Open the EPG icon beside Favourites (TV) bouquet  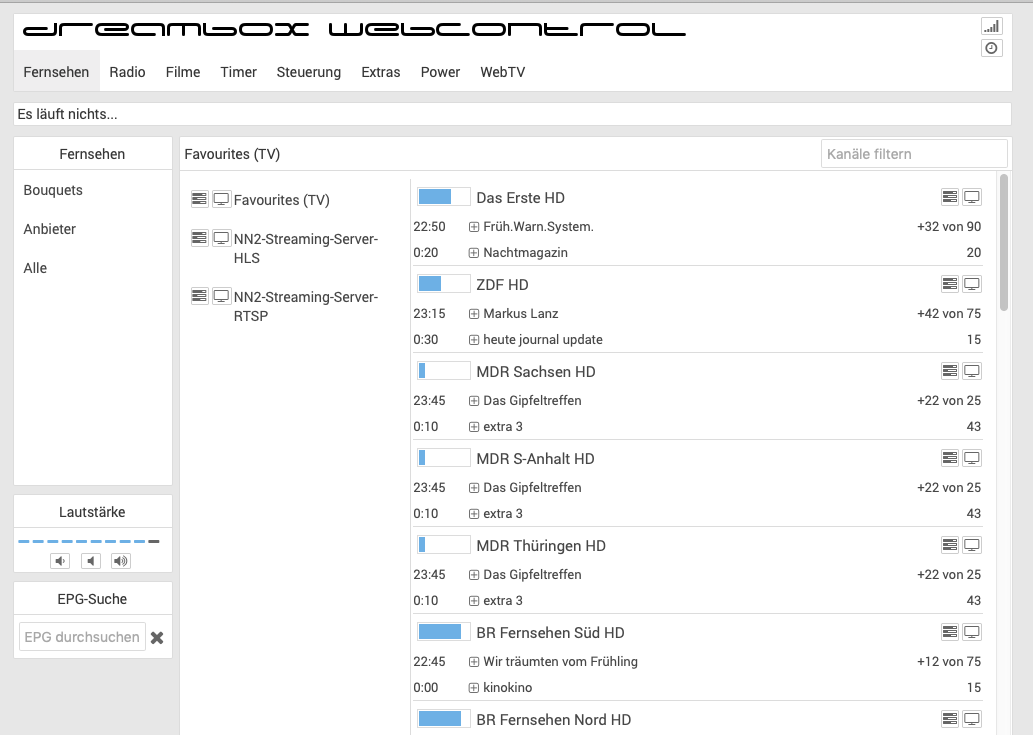[200, 200]
